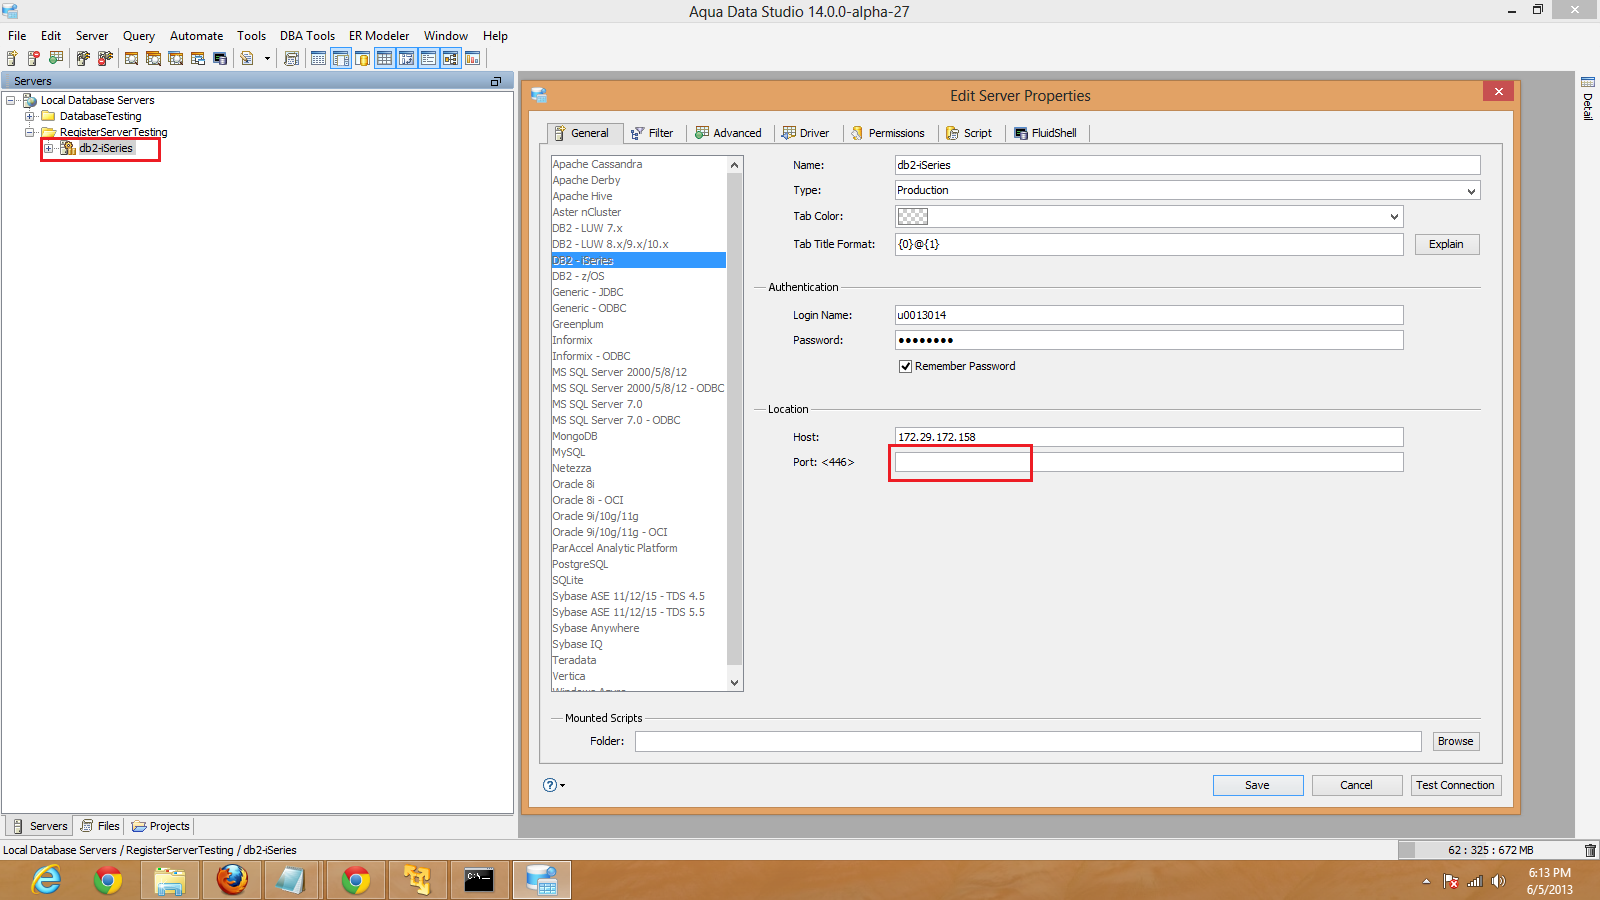Click the Action Center flag tray icon
This screenshot has height=900, width=1600.
pos(1451,881)
